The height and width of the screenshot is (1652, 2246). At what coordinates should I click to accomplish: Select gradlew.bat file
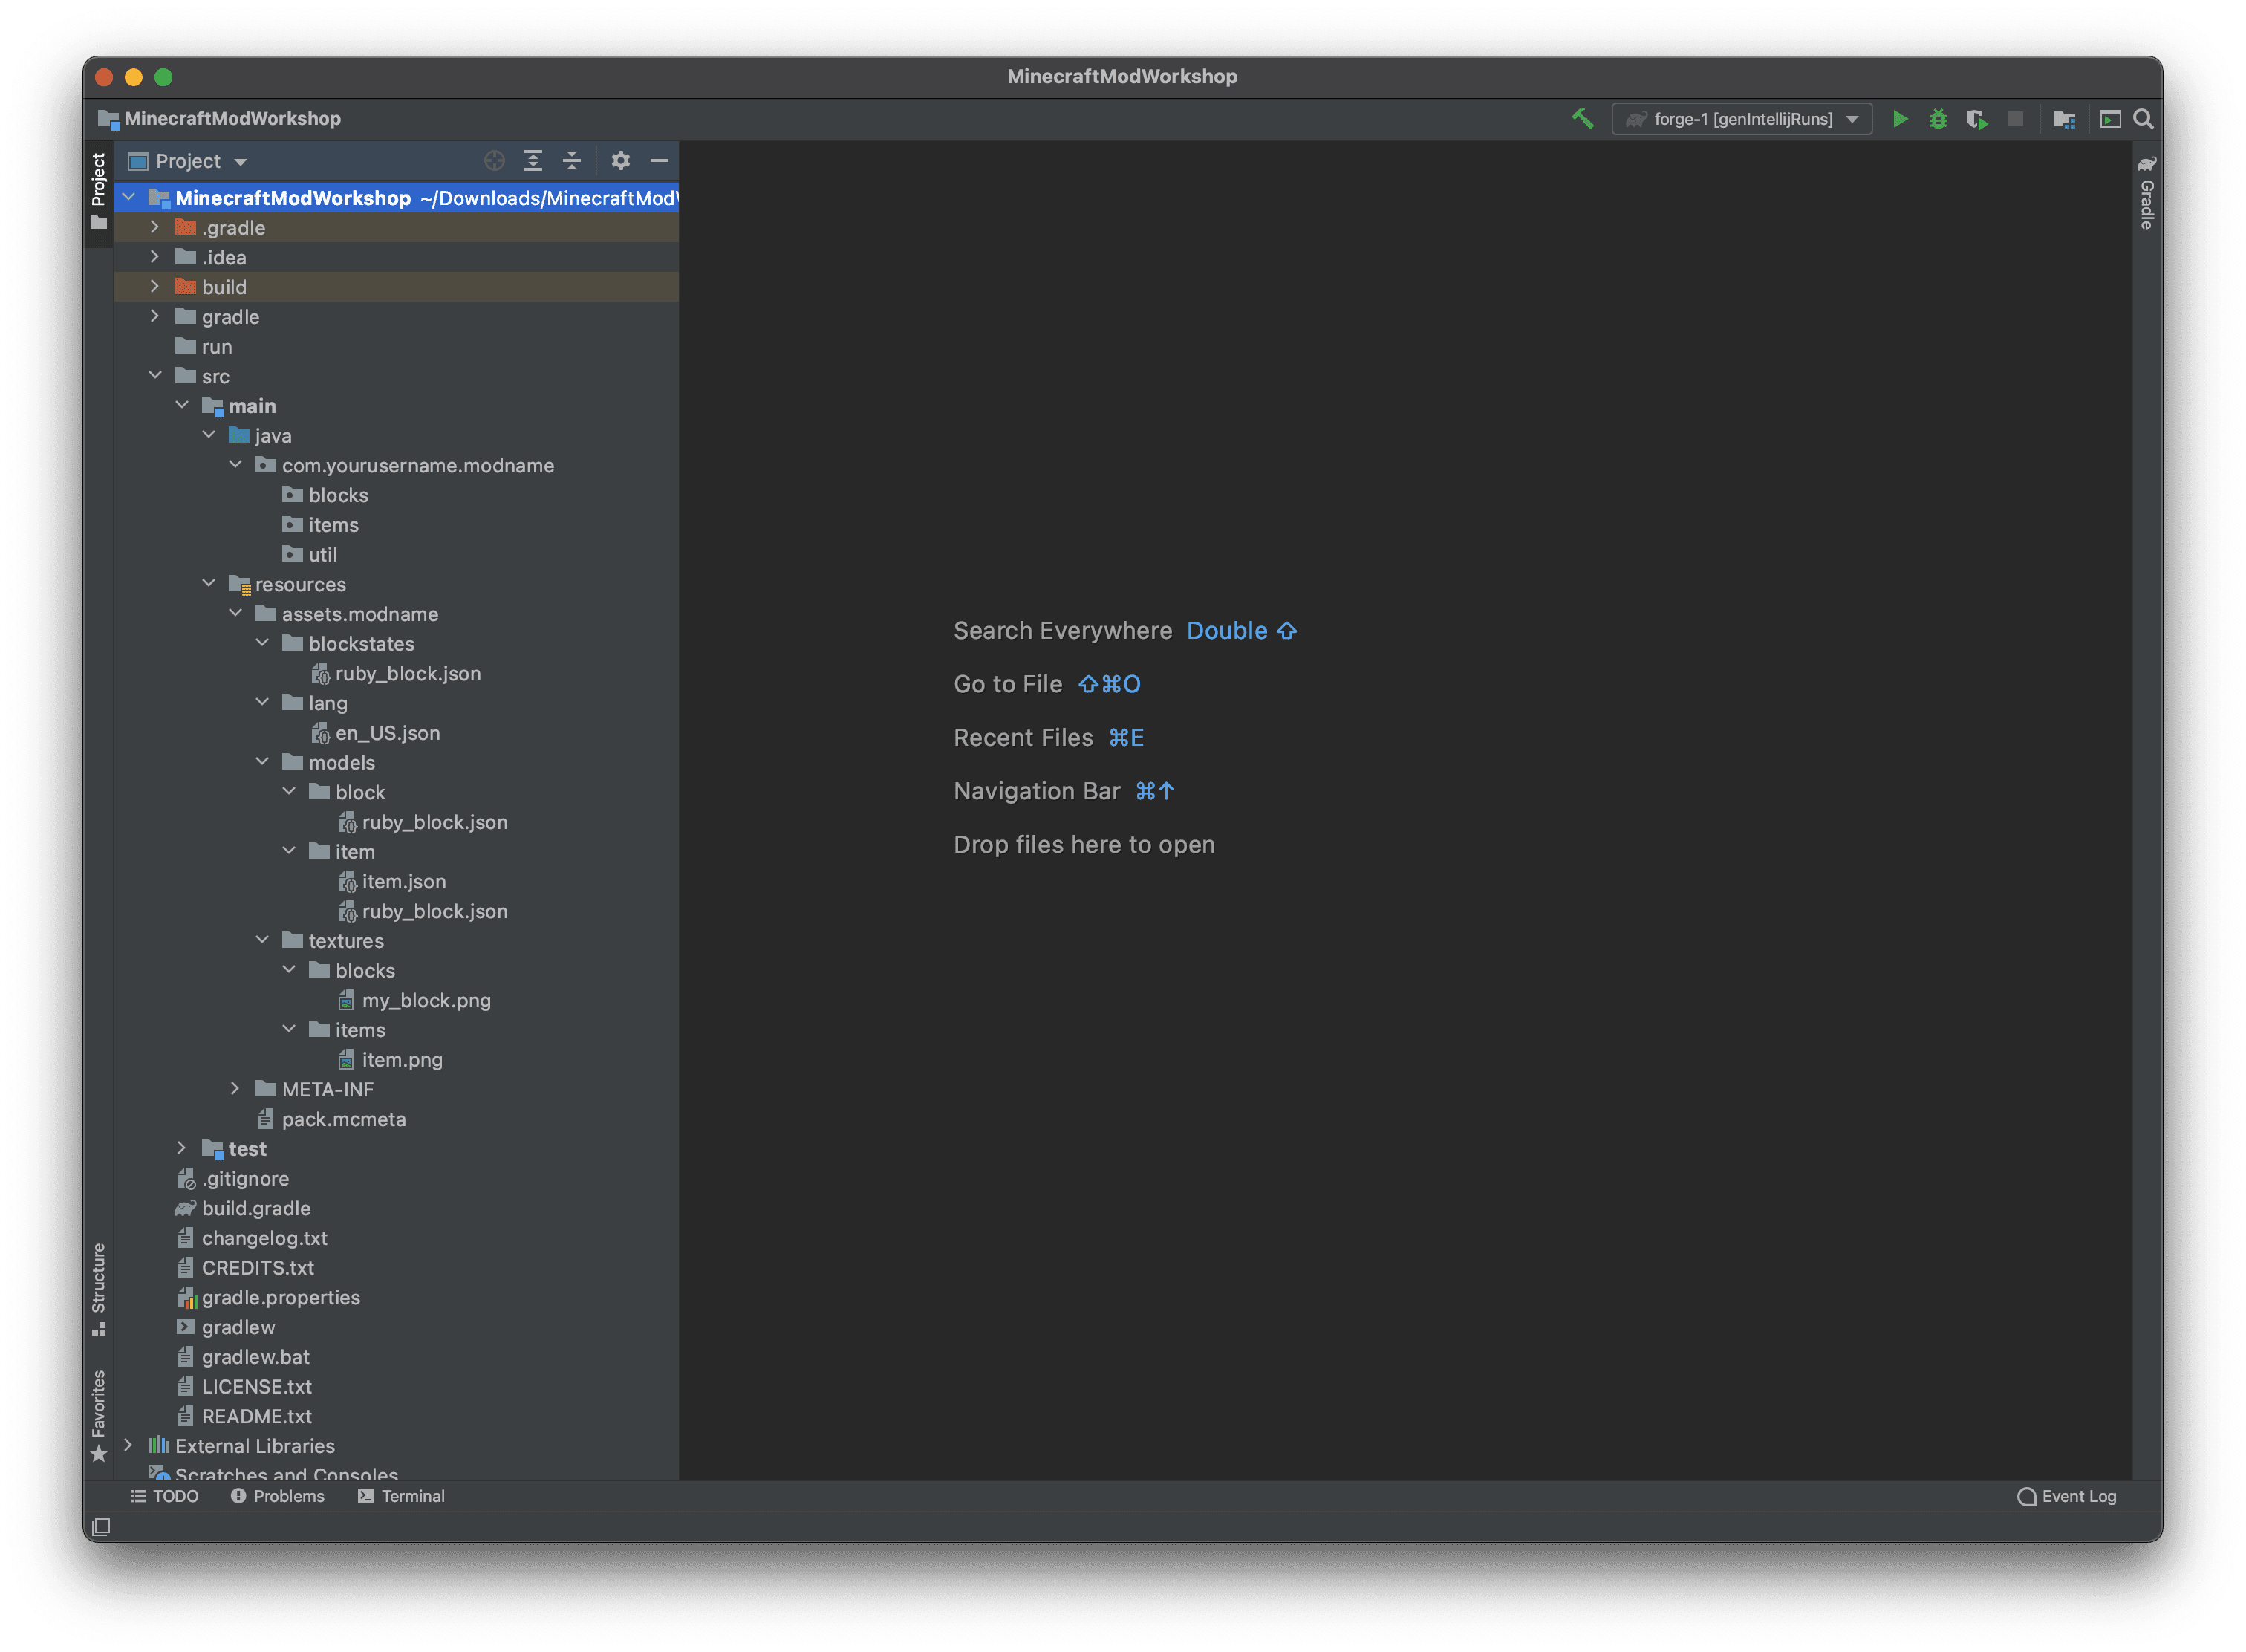tap(243, 1356)
